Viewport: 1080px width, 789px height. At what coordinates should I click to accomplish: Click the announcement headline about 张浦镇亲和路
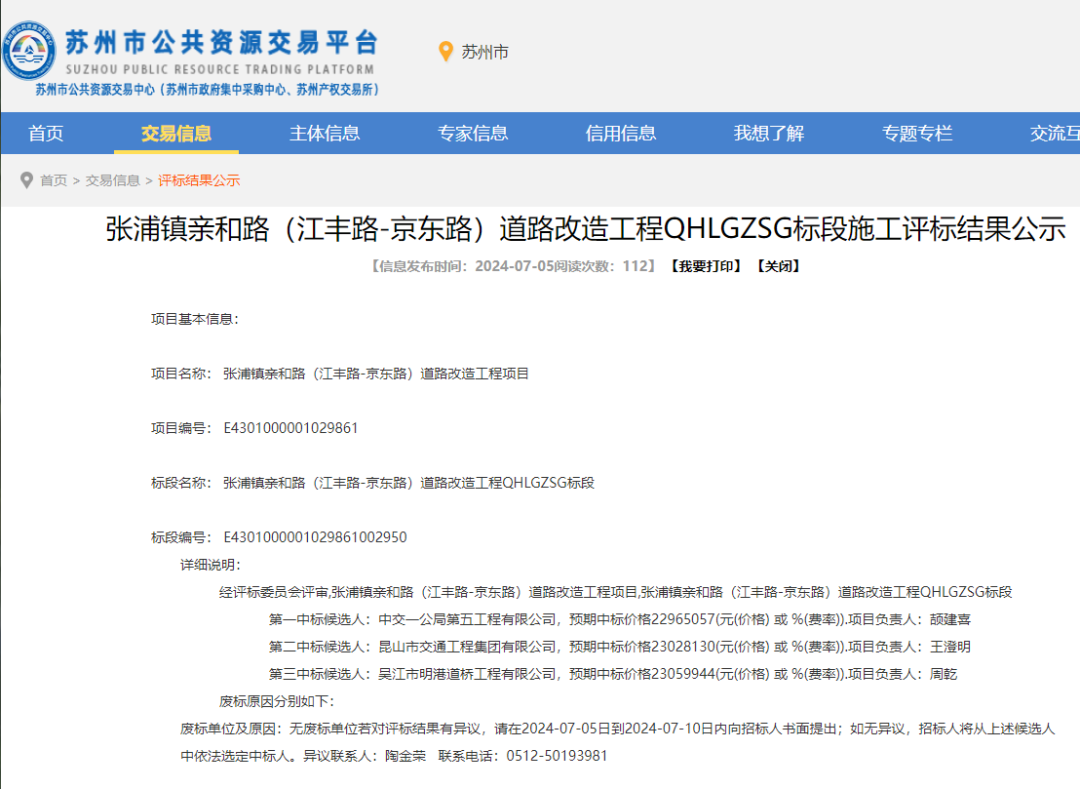[585, 229]
